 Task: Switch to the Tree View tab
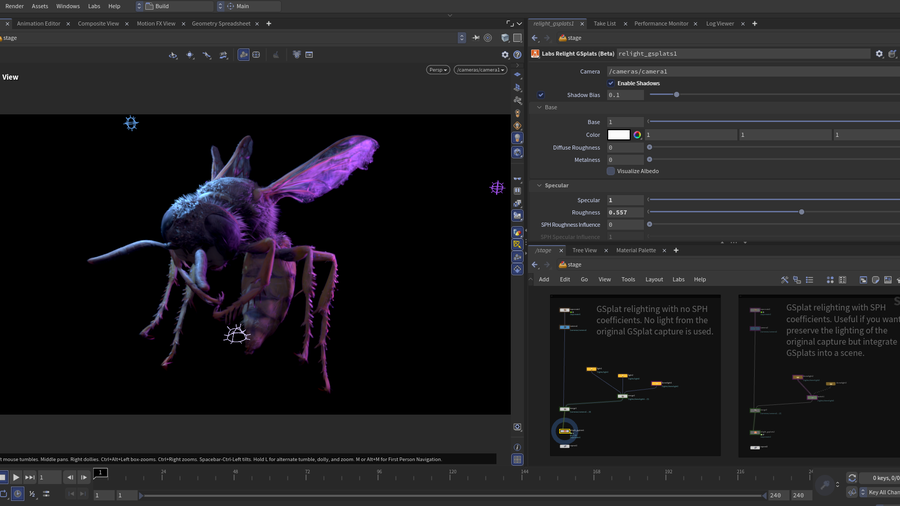(584, 250)
